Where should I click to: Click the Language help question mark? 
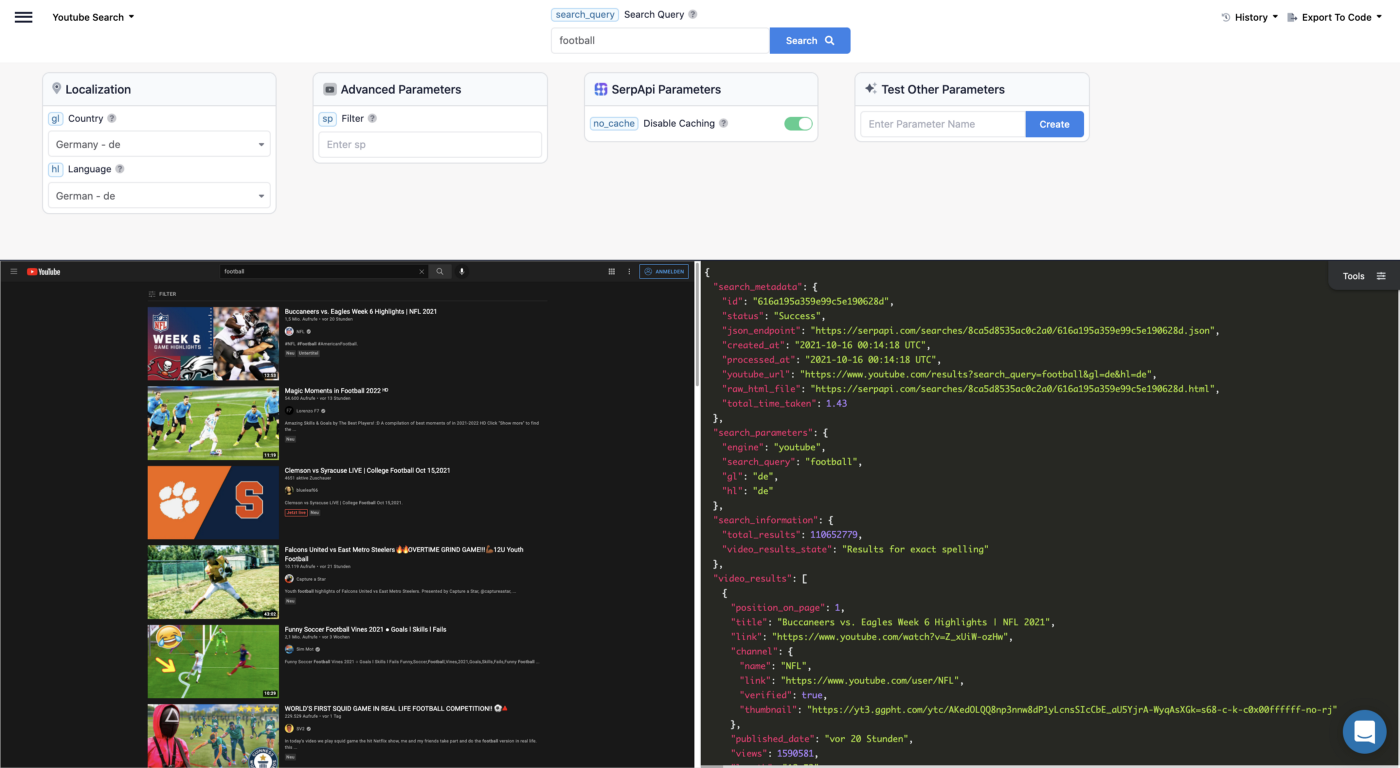tap(120, 169)
